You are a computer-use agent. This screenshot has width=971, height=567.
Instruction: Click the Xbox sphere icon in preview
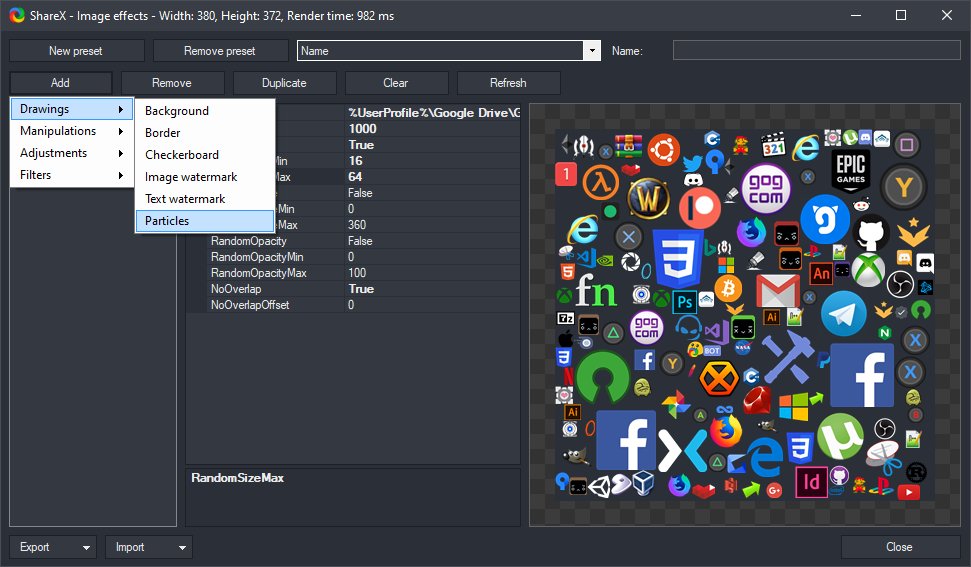pyautogui.click(x=868, y=271)
